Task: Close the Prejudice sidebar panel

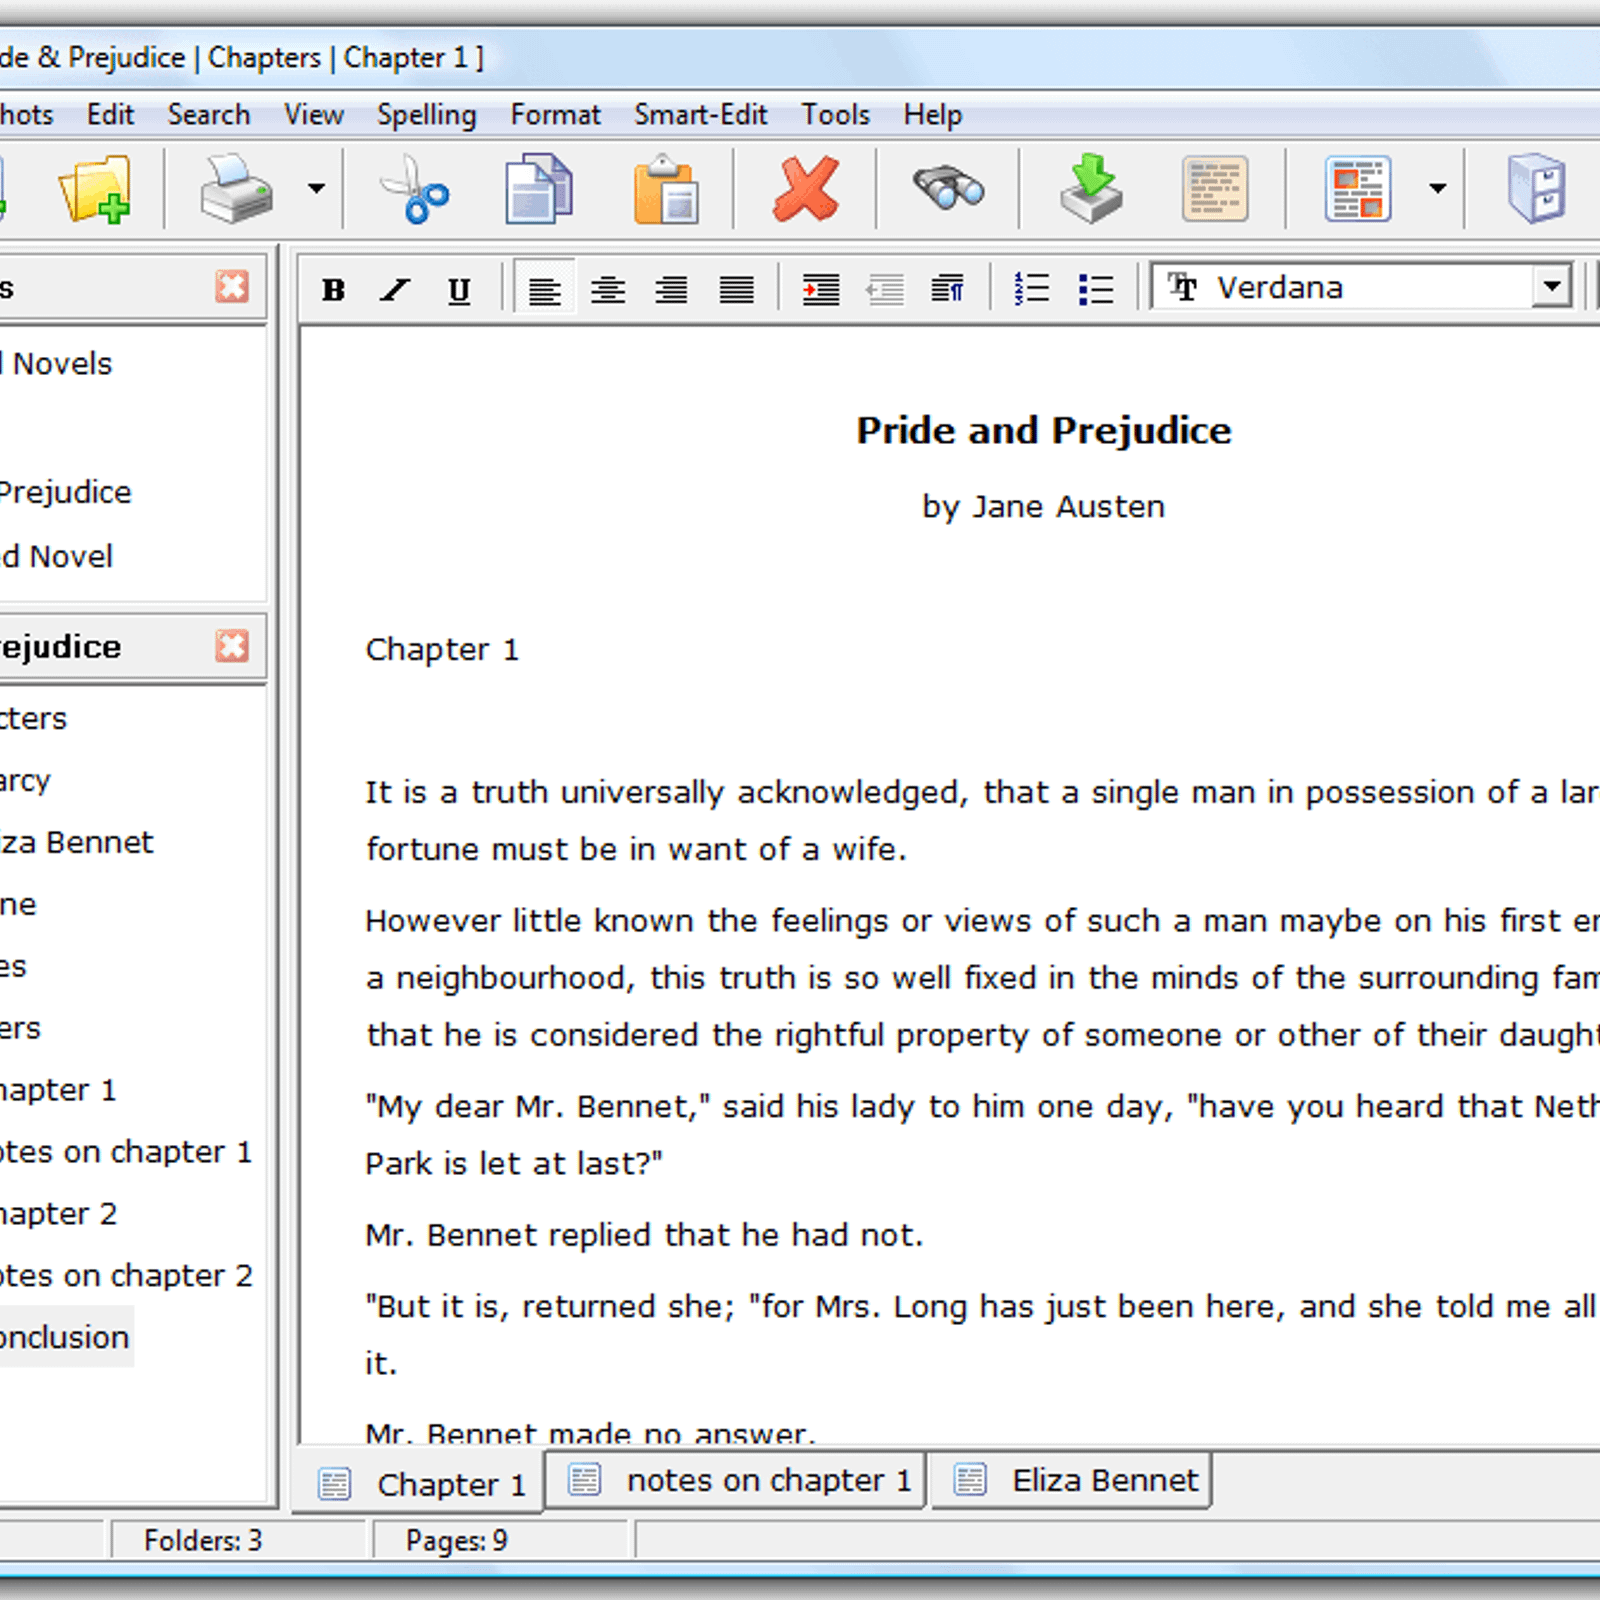Action: tap(232, 646)
